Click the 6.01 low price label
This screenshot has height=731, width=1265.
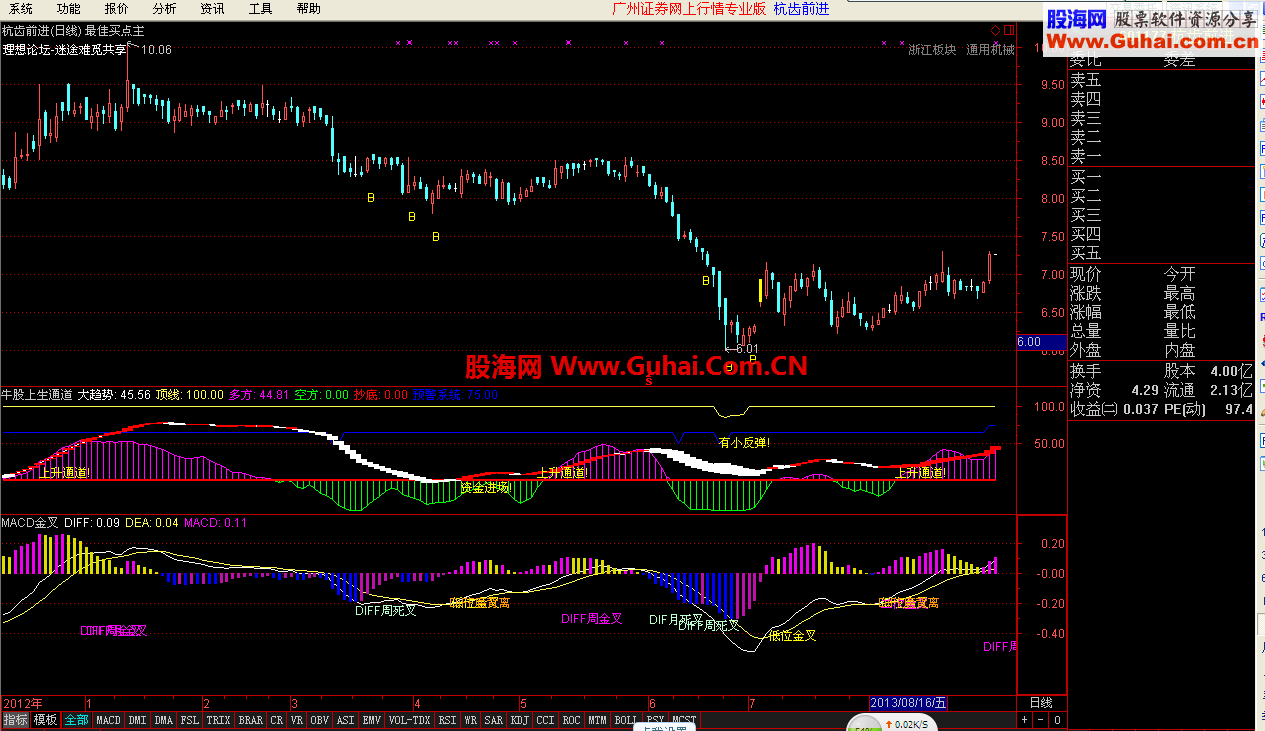coord(747,349)
